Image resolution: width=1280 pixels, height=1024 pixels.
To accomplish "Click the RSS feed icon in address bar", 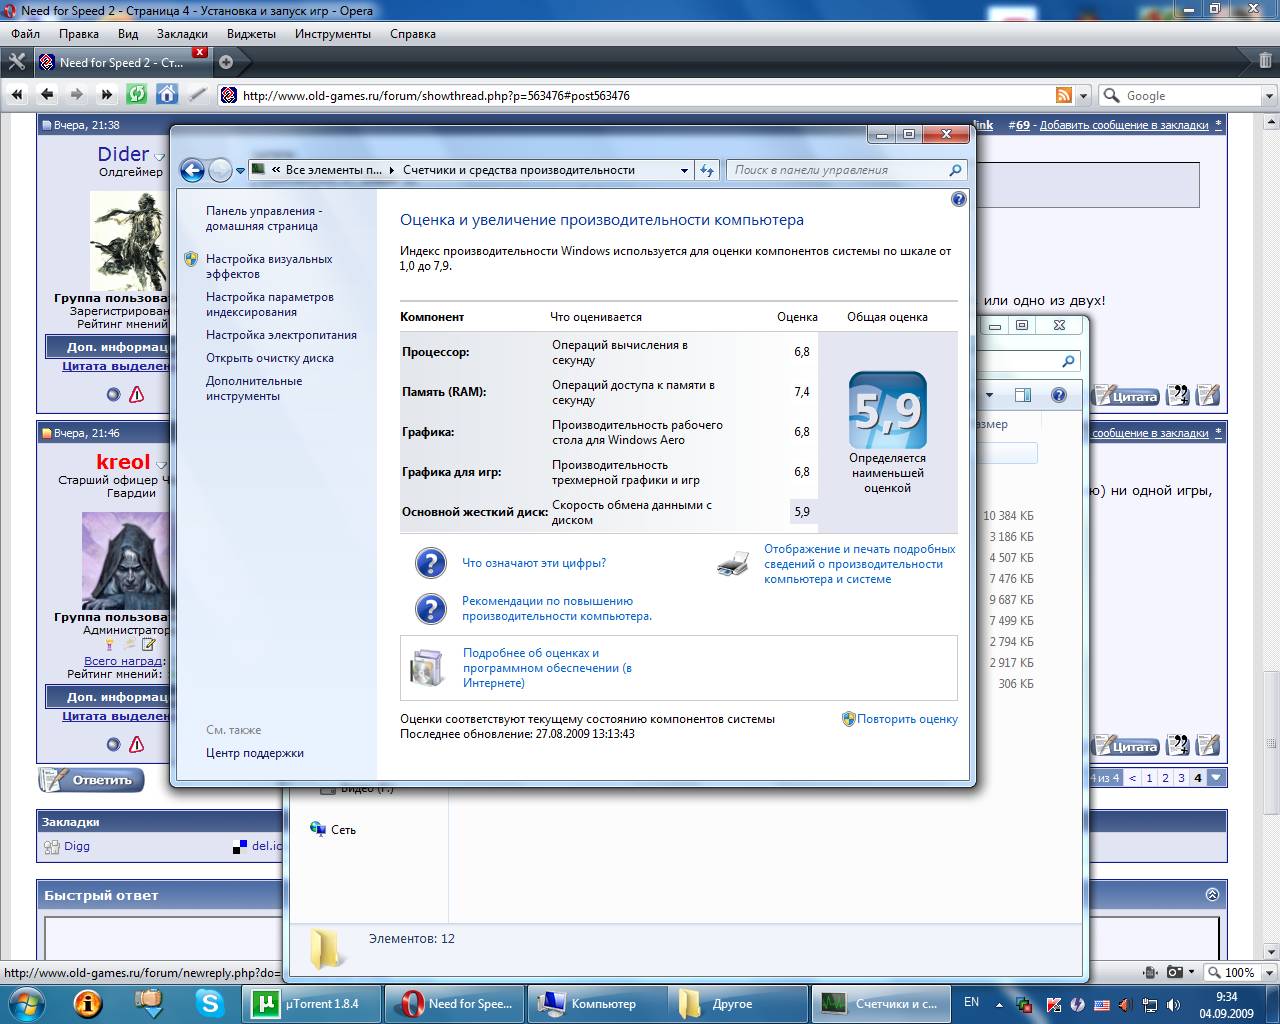I will click(x=1064, y=95).
